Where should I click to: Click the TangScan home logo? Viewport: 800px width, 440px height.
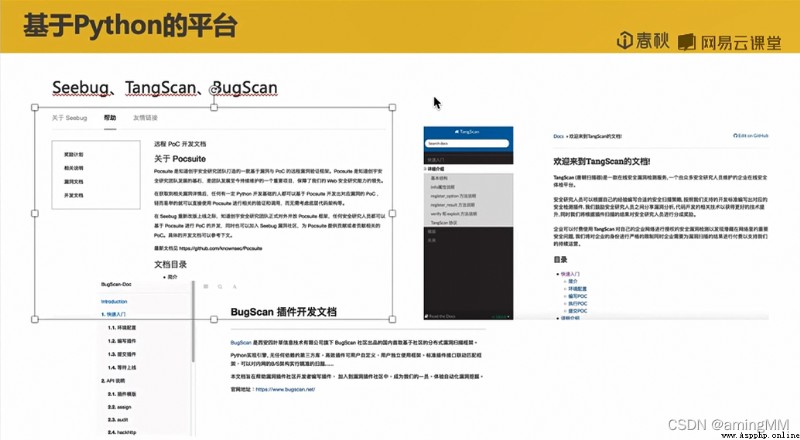point(466,132)
